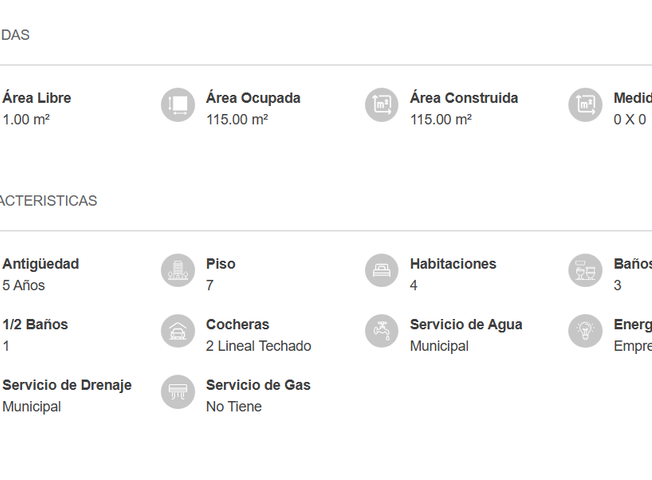Click the energy lightbulb icon
Screen dimensions: 652x480
pos(585,331)
